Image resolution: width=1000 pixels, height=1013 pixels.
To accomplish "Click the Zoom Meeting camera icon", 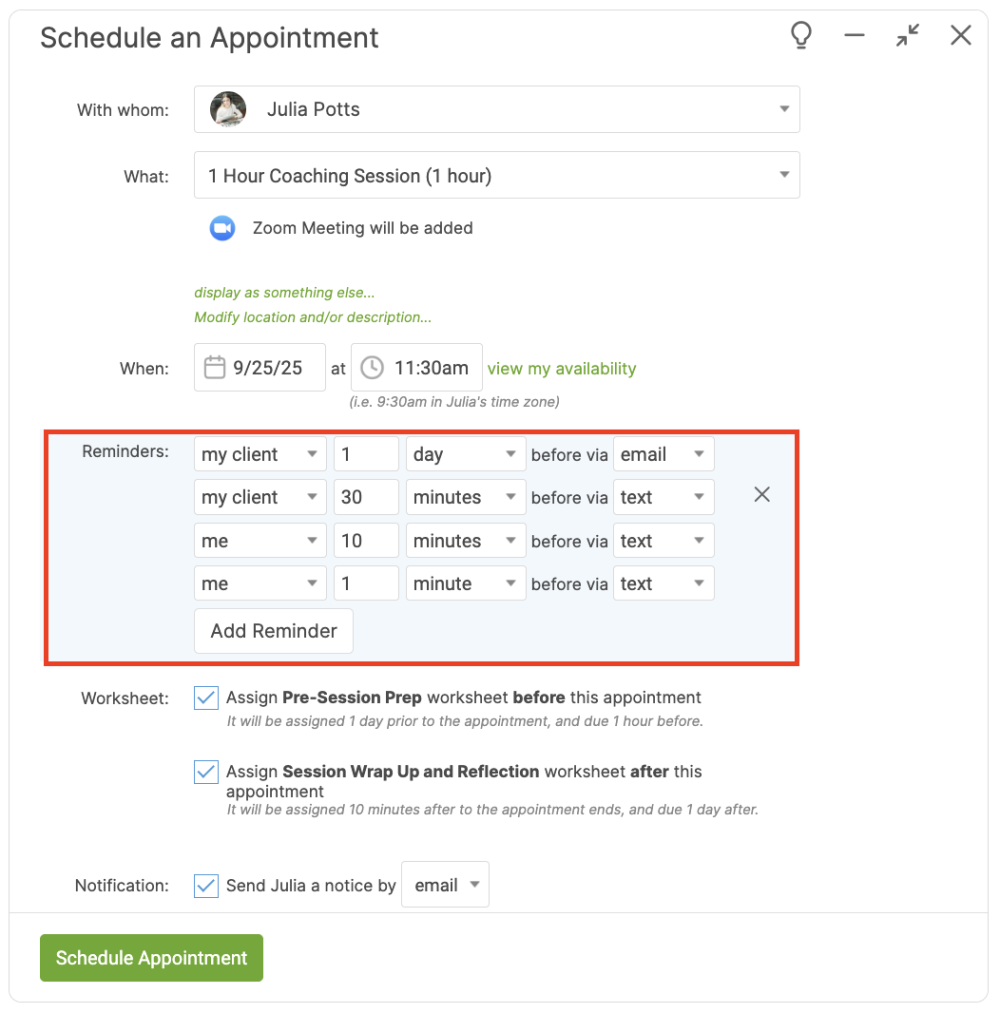I will [222, 228].
